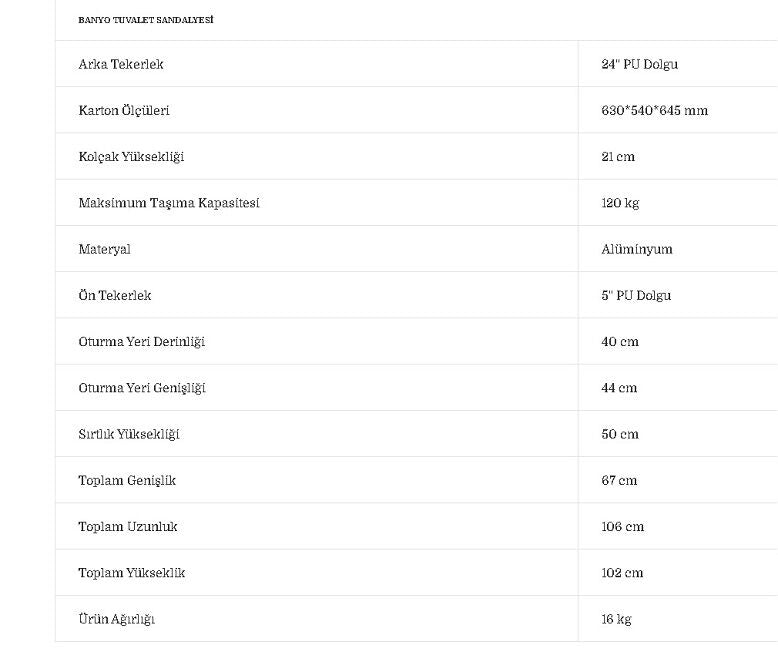
Task: Click the Alüminyum material value
Action: tap(637, 249)
